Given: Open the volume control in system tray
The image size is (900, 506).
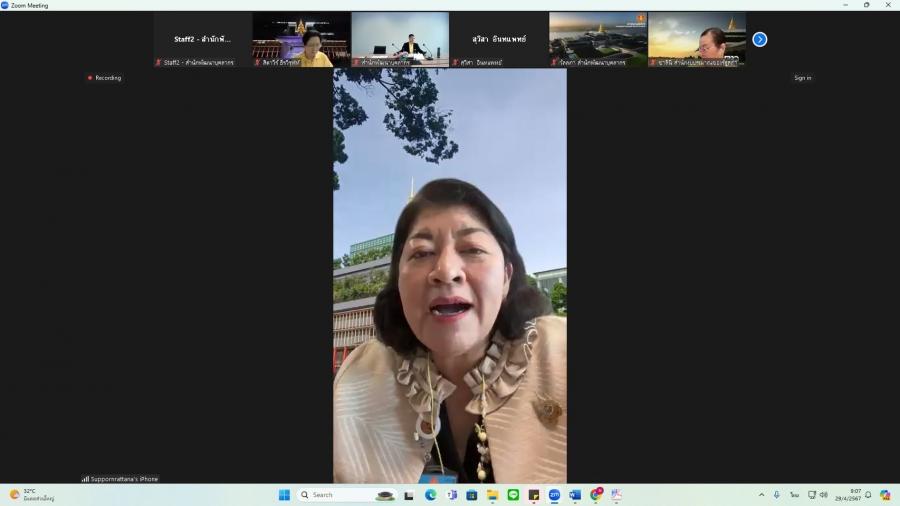Looking at the screenshot, I should [823, 495].
